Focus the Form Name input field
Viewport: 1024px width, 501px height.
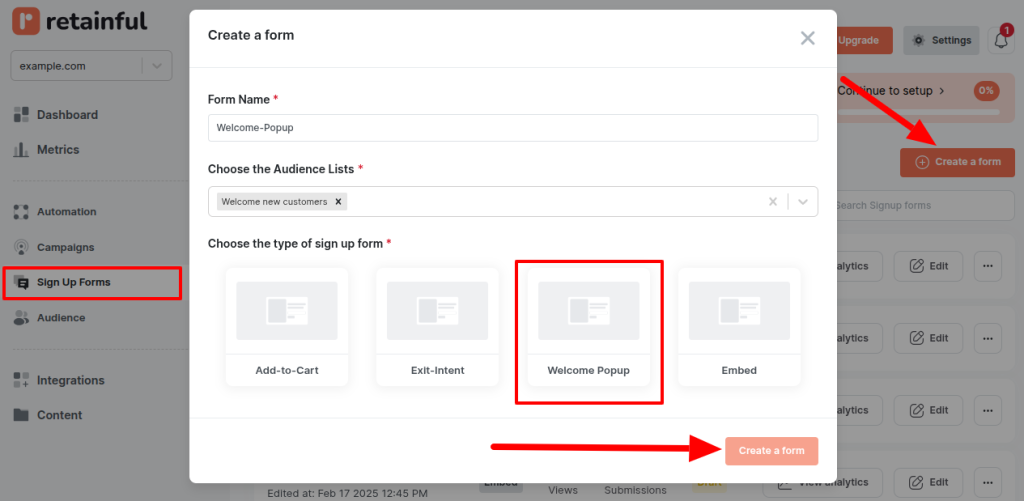(x=513, y=128)
